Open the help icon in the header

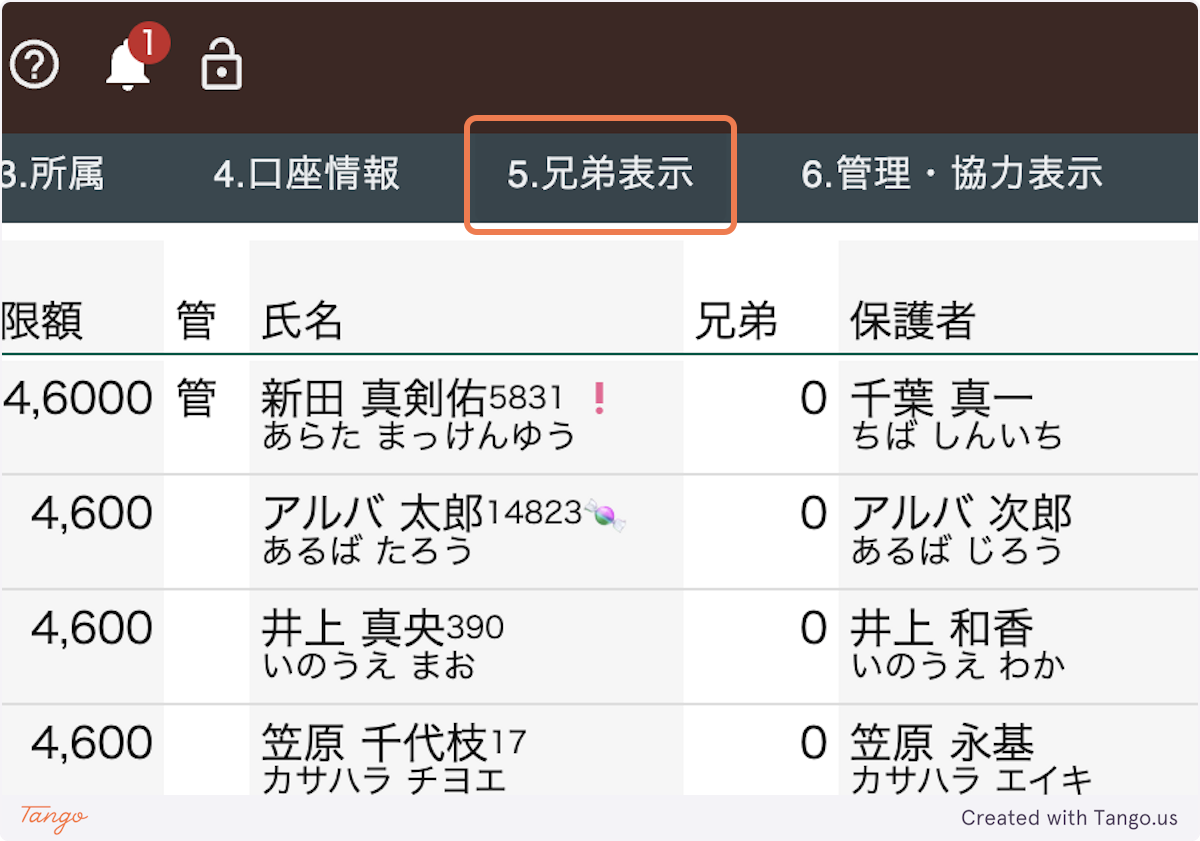[x=34, y=64]
